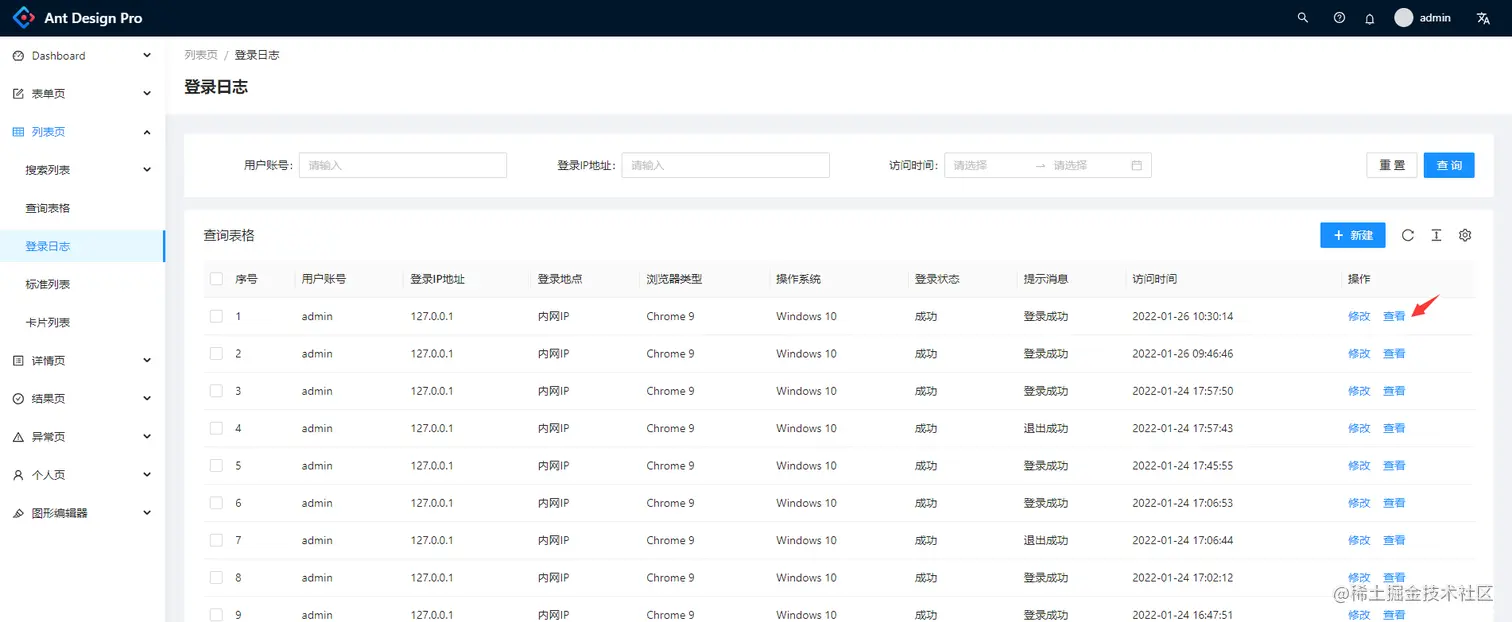1512x622 pixels.
Task: Click the 详情页 profile icon
Action: tap(18, 360)
